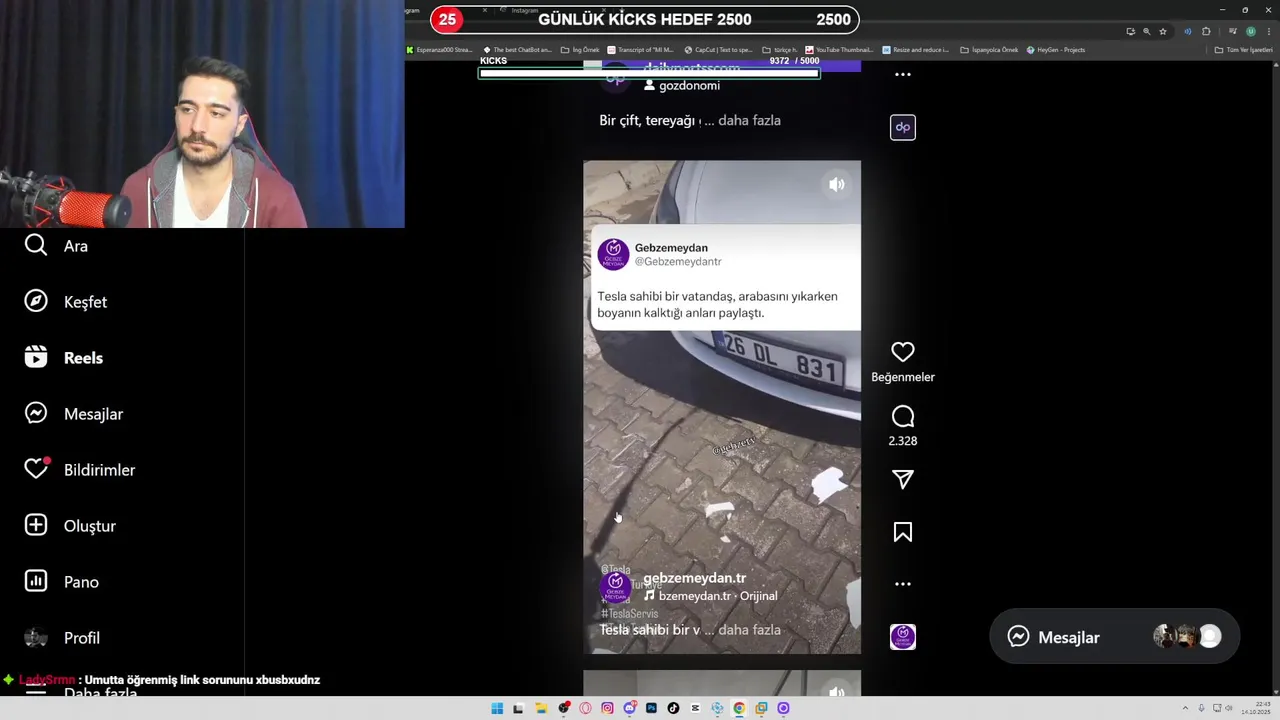Screen dimensions: 1280x720
Task: Open the Transcript of bookmark
Action: click(x=641, y=50)
